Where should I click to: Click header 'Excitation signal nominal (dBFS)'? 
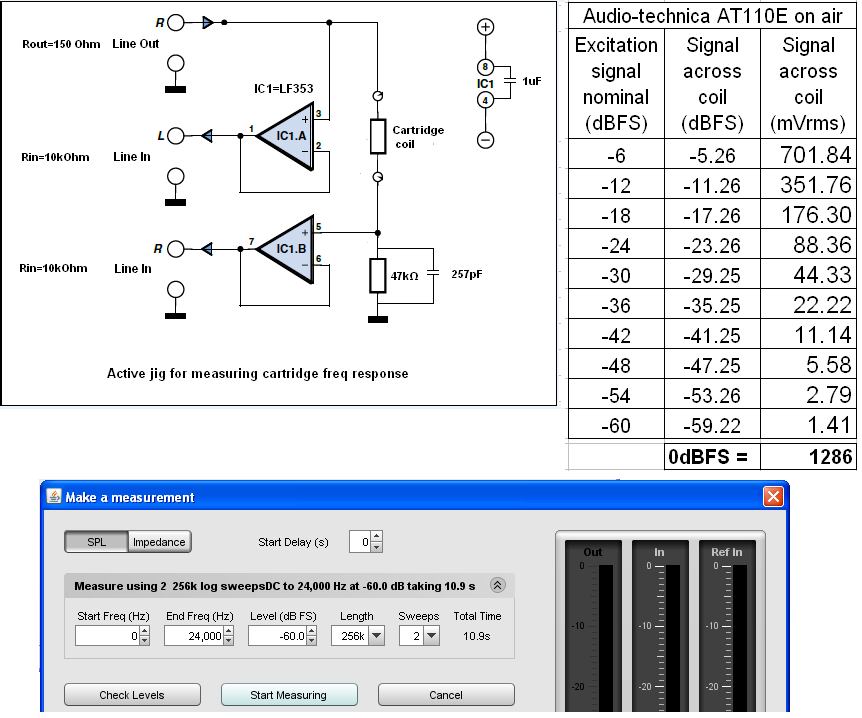point(616,84)
